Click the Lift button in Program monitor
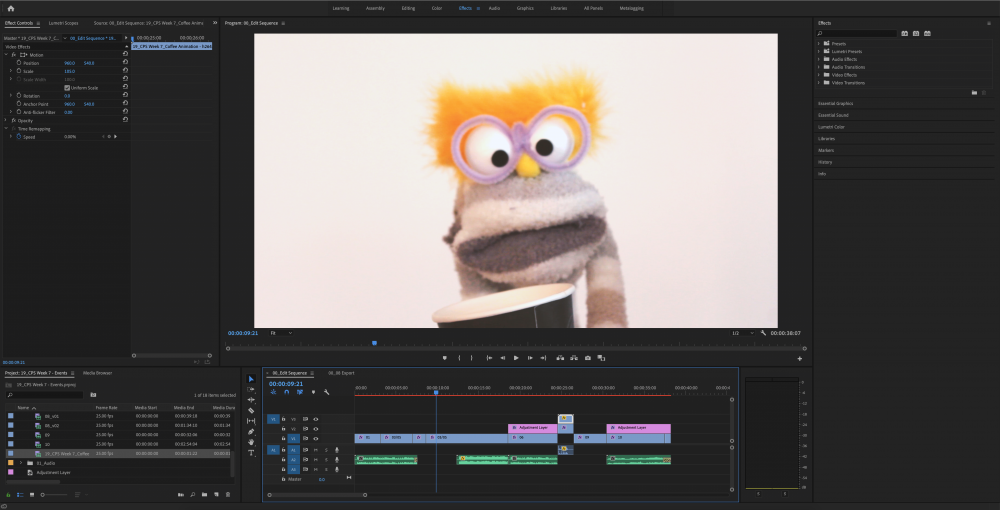Image resolution: width=1000 pixels, height=510 pixels. click(560, 358)
